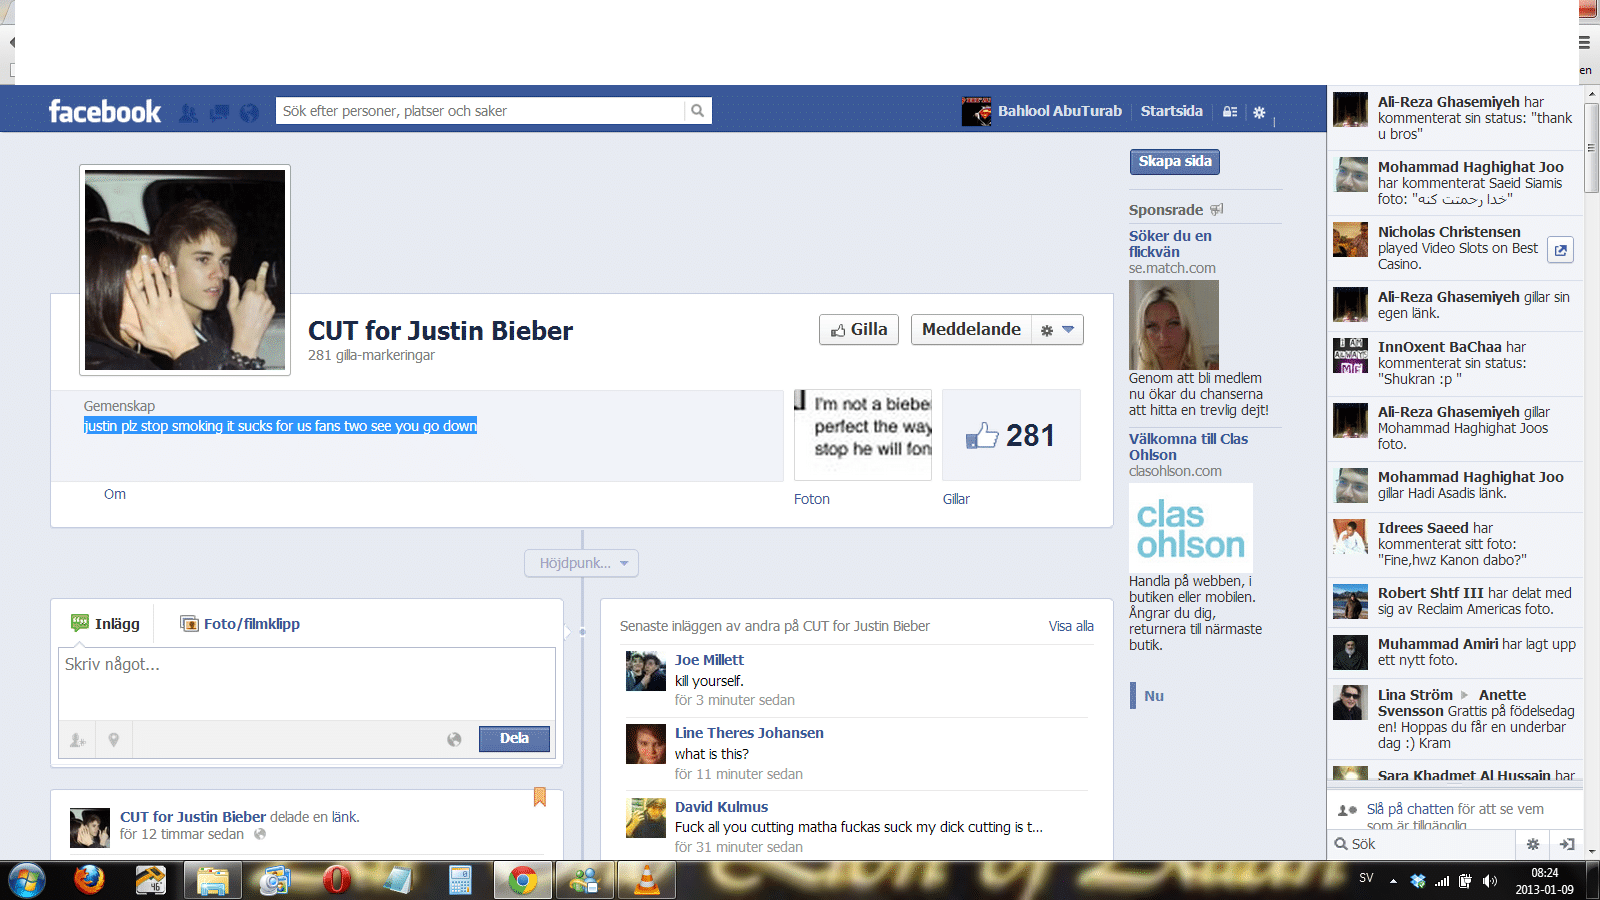Viewport: 1600px width, 900px height.
Task: Click the search magnifier button
Action: pyautogui.click(x=698, y=111)
